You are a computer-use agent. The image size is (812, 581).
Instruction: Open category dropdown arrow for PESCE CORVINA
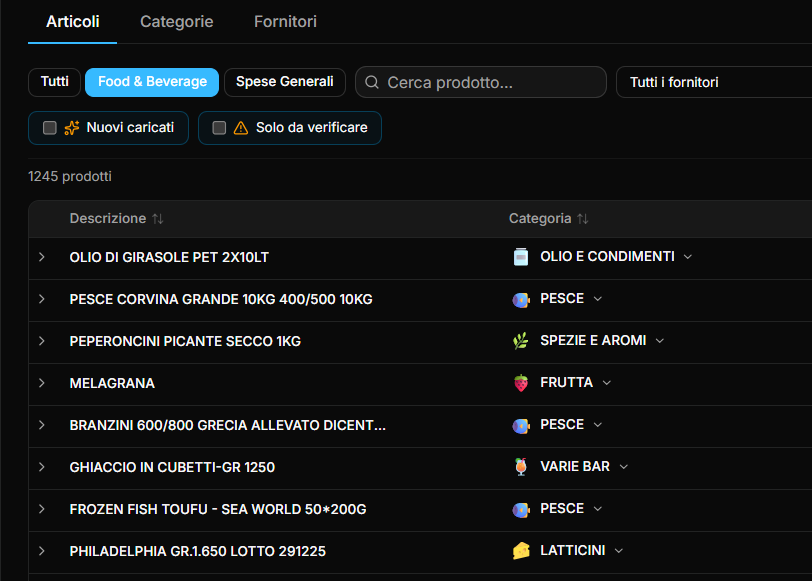click(598, 299)
